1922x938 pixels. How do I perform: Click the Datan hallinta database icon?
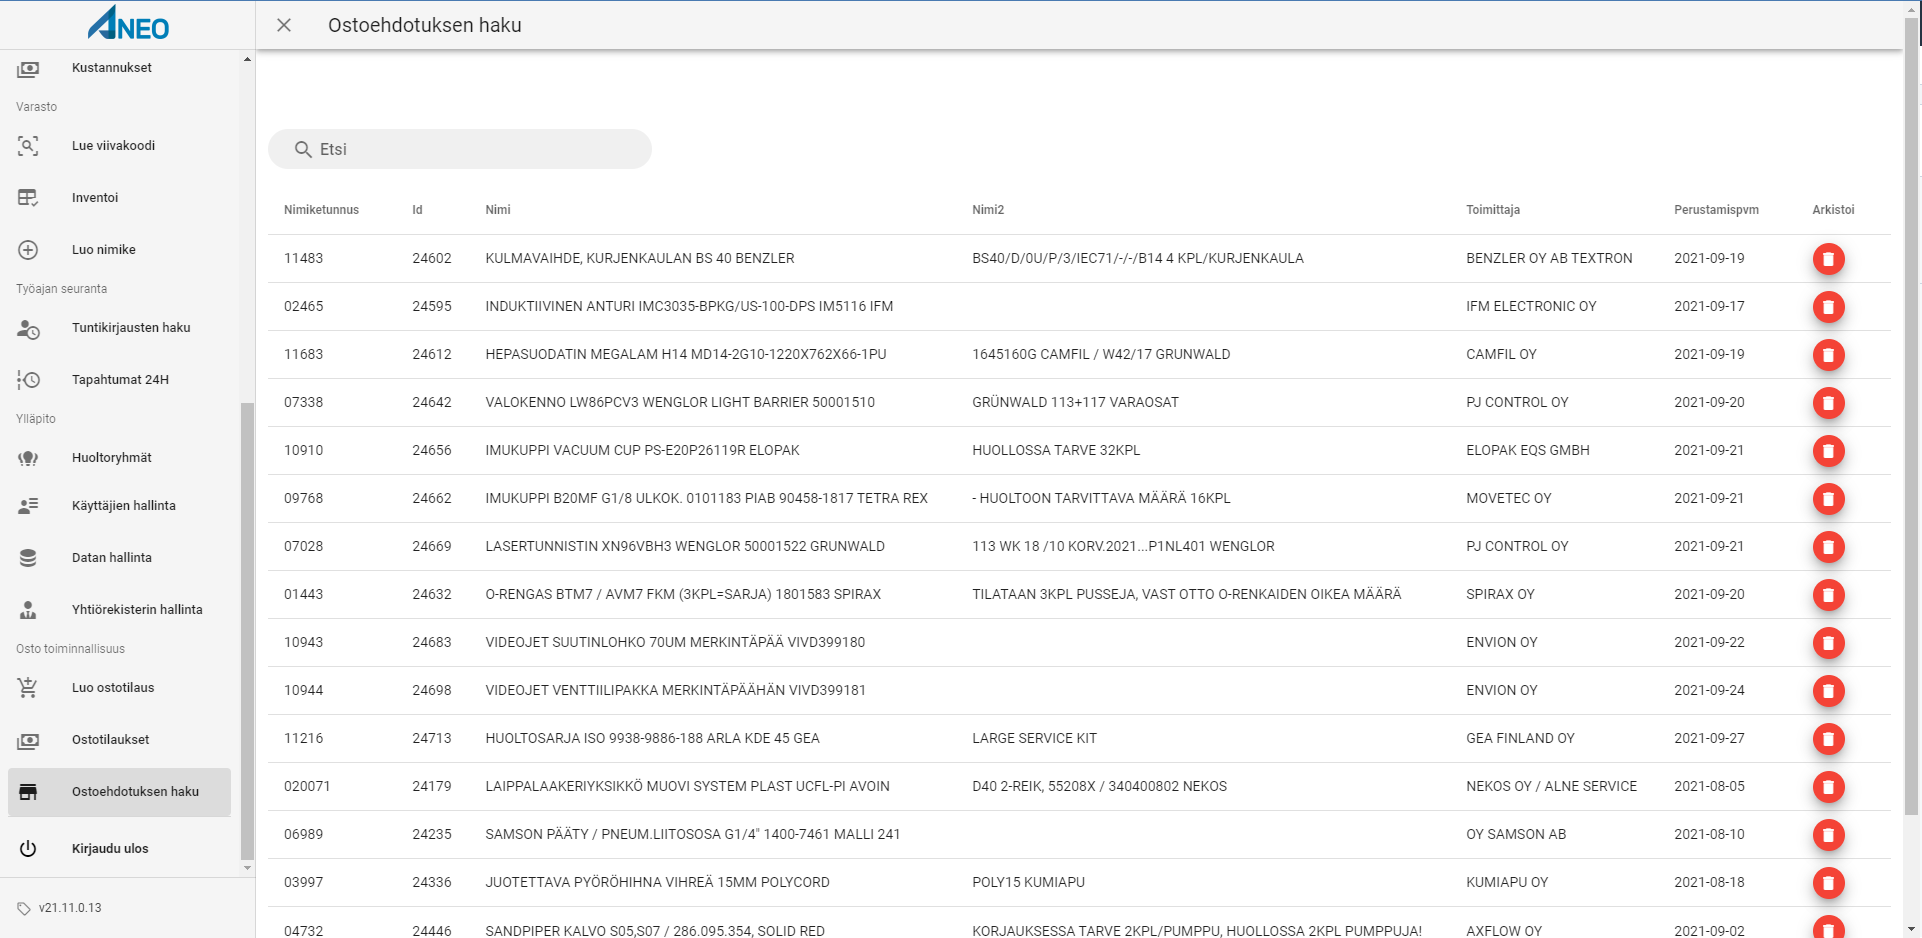(28, 558)
